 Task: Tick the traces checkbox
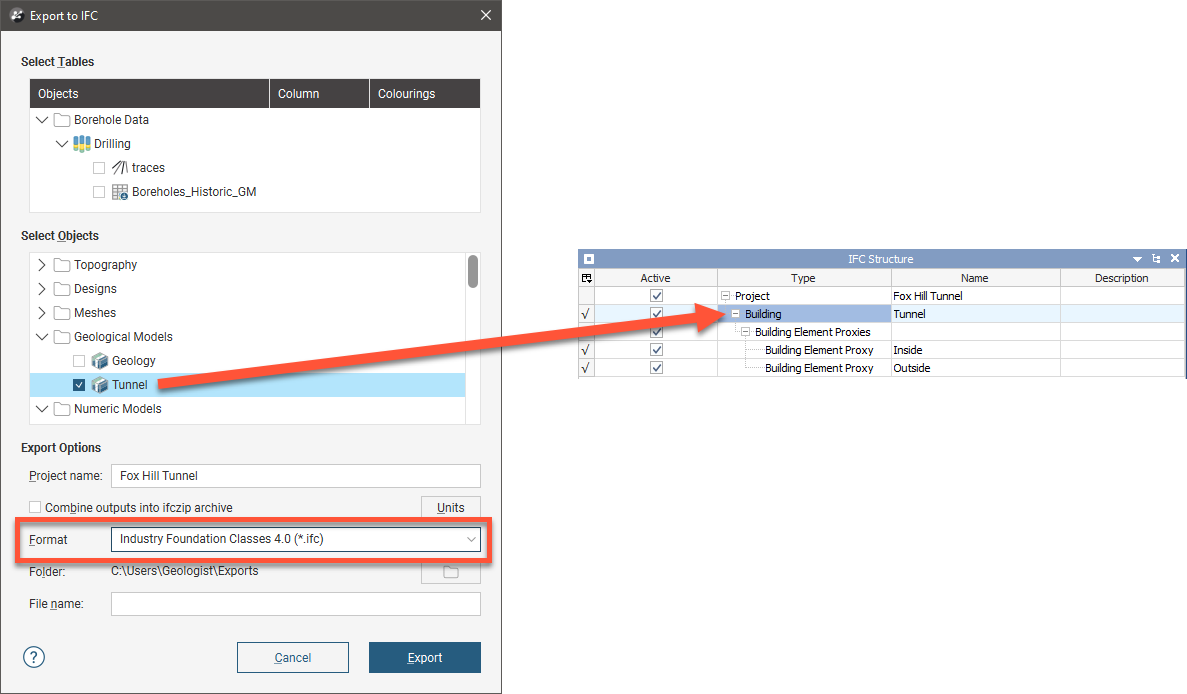(x=99, y=168)
